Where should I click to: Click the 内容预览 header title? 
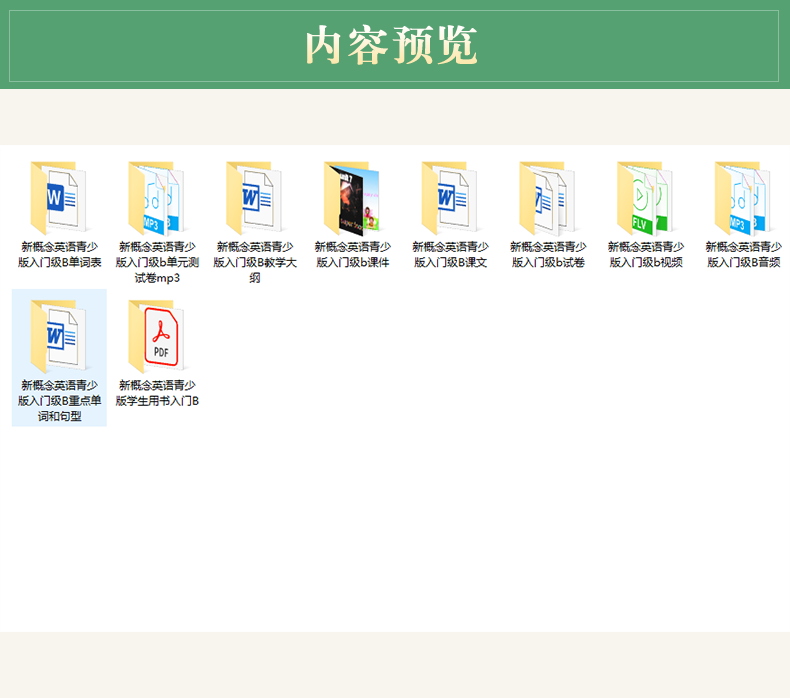coord(391,45)
